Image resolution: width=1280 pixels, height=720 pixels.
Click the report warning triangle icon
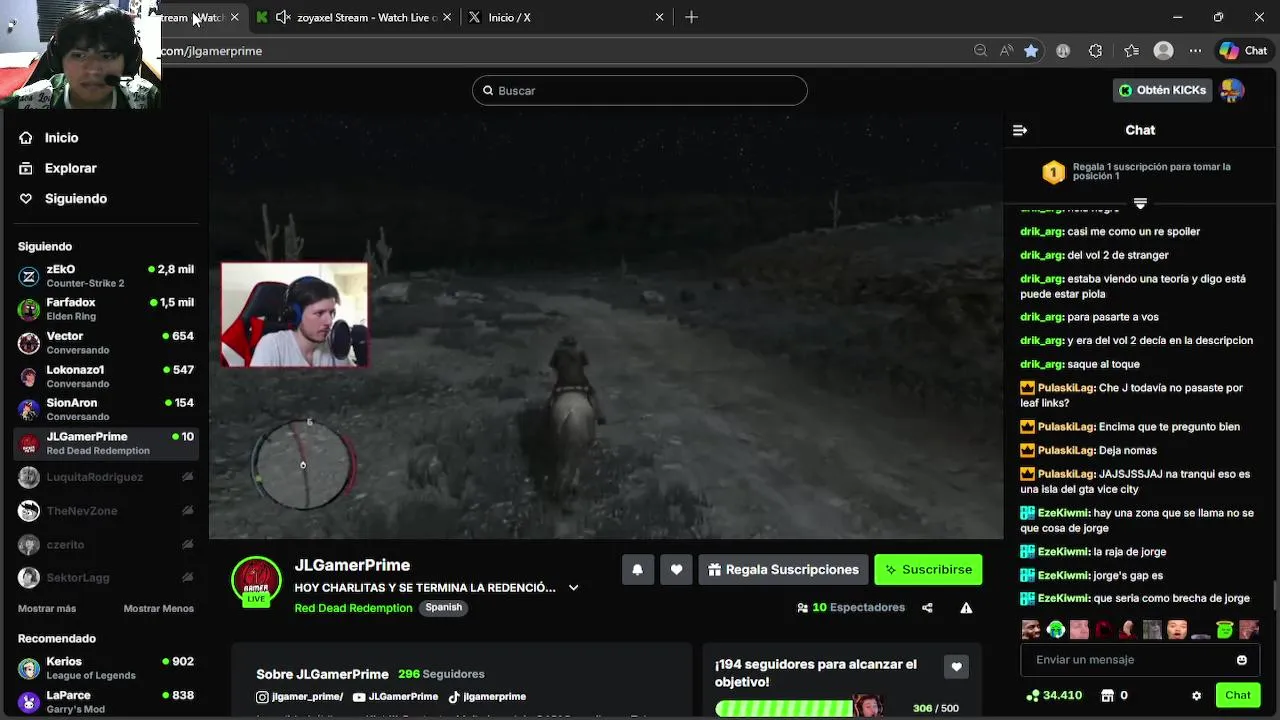tap(966, 608)
